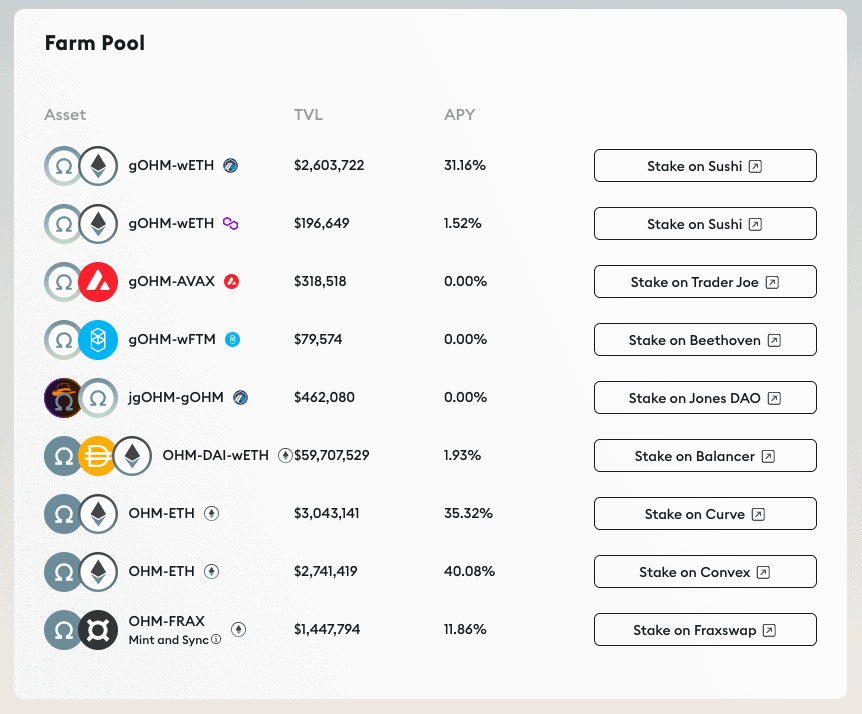Click the Polygon network badge next to gOHM-wETH
The width and height of the screenshot is (862, 714).
[x=232, y=224]
